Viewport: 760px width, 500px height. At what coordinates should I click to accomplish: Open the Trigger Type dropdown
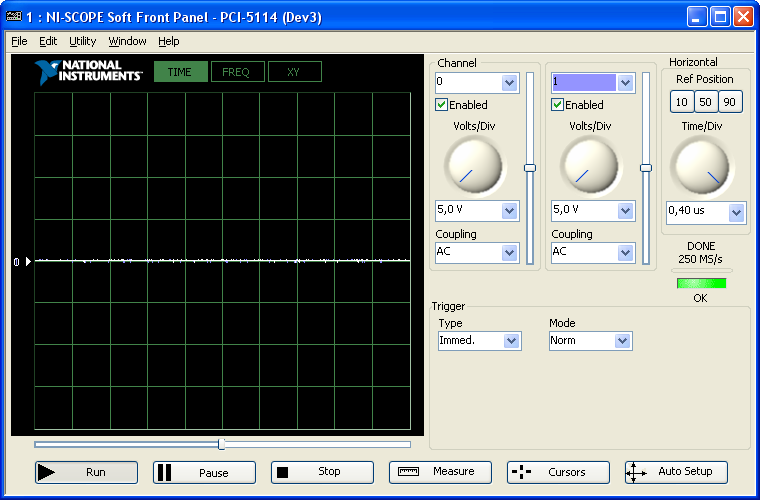(511, 341)
